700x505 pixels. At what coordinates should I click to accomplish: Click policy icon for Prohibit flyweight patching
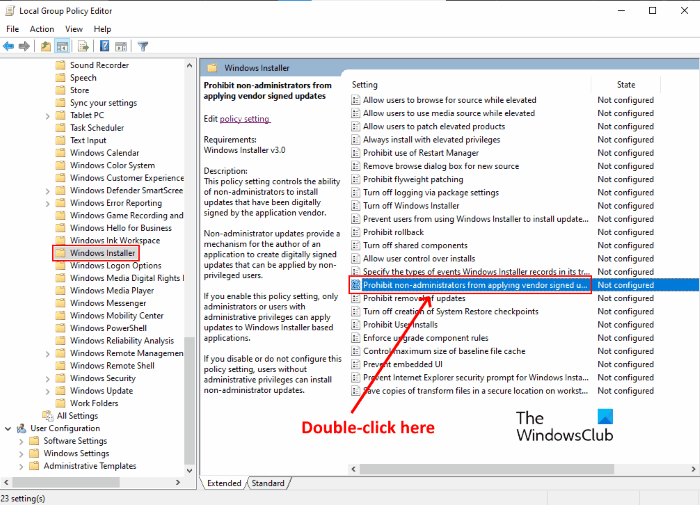click(x=355, y=179)
